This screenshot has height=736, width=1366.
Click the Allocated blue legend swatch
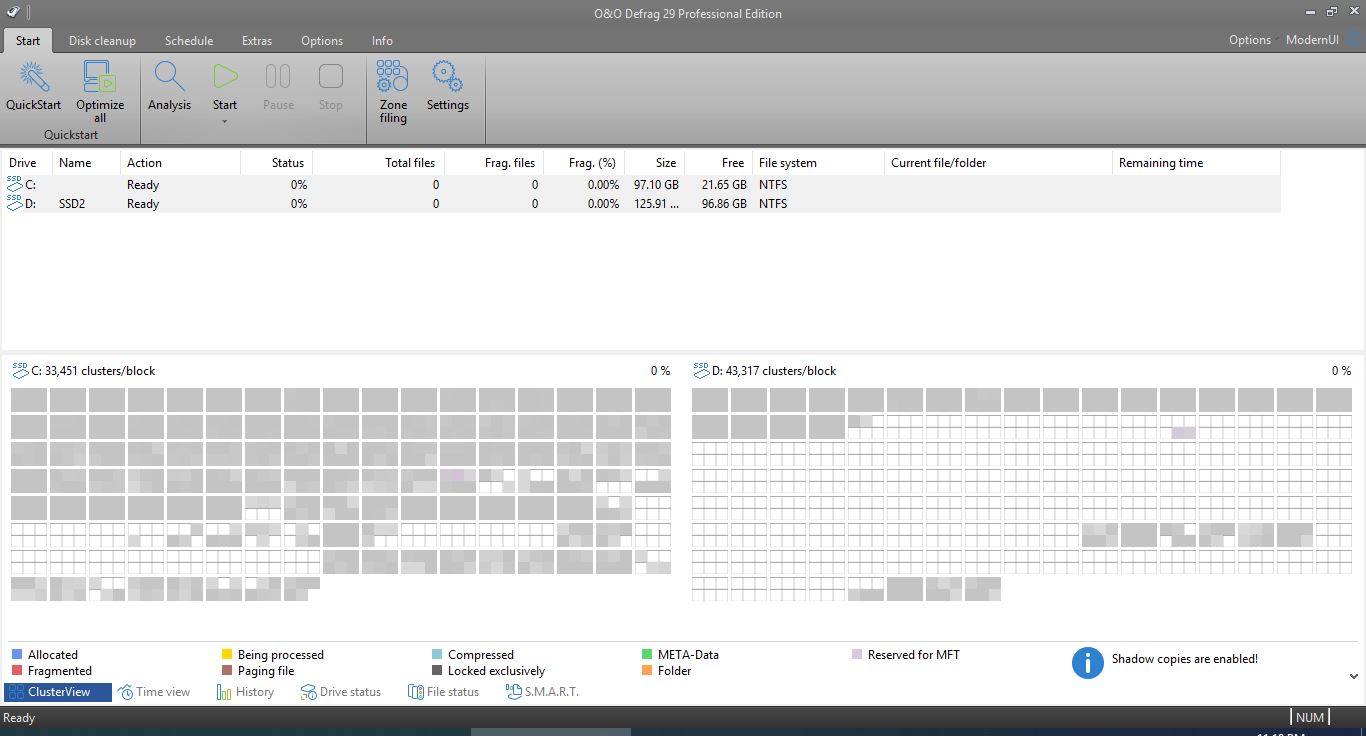point(16,655)
